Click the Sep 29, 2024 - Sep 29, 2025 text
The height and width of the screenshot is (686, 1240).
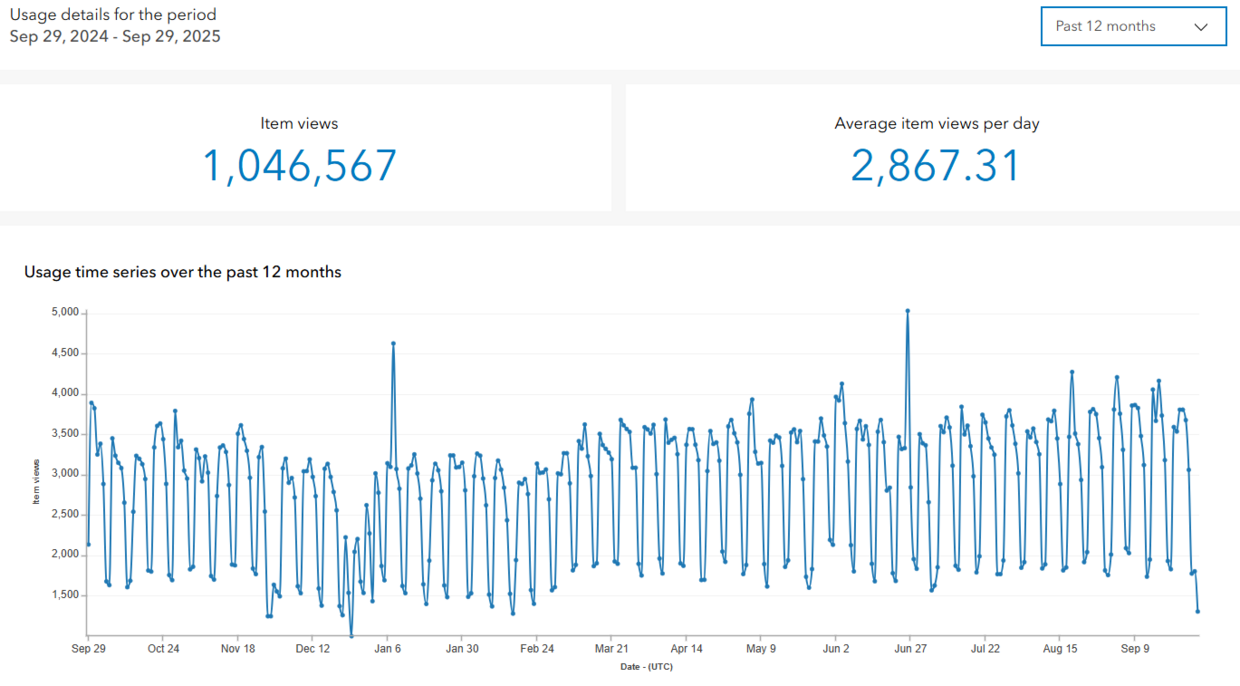116,36
